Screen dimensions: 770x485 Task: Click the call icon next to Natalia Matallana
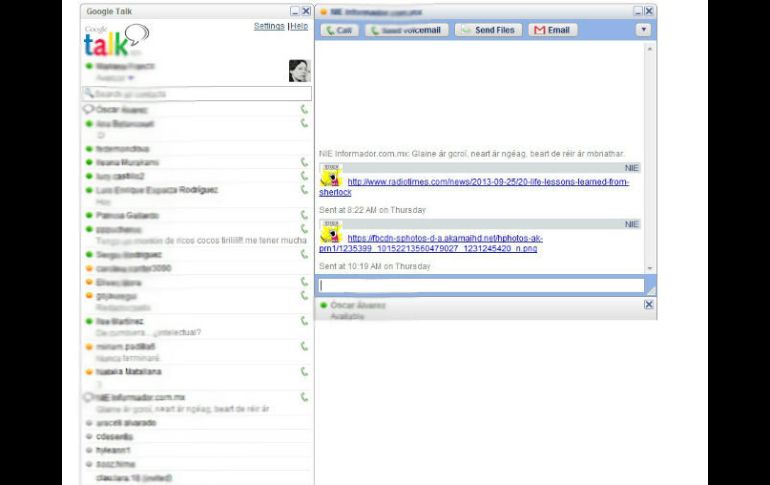click(304, 372)
